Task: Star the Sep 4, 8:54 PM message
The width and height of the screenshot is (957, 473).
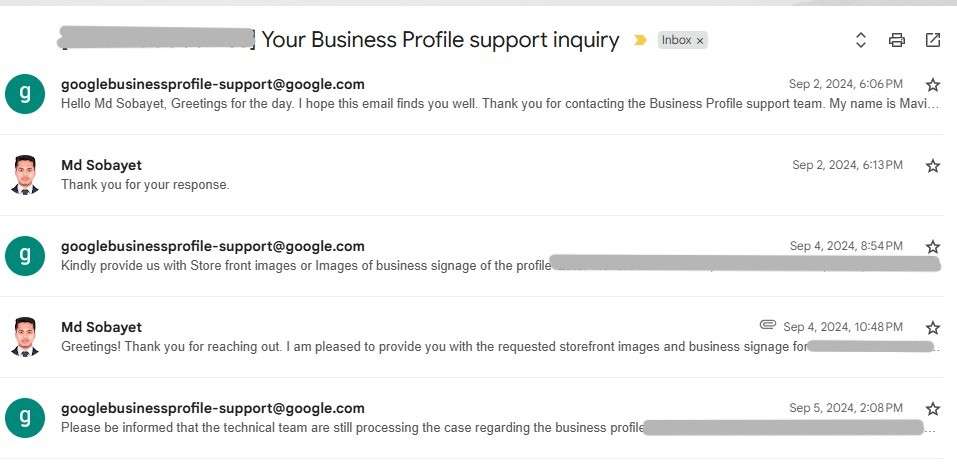Action: point(932,247)
